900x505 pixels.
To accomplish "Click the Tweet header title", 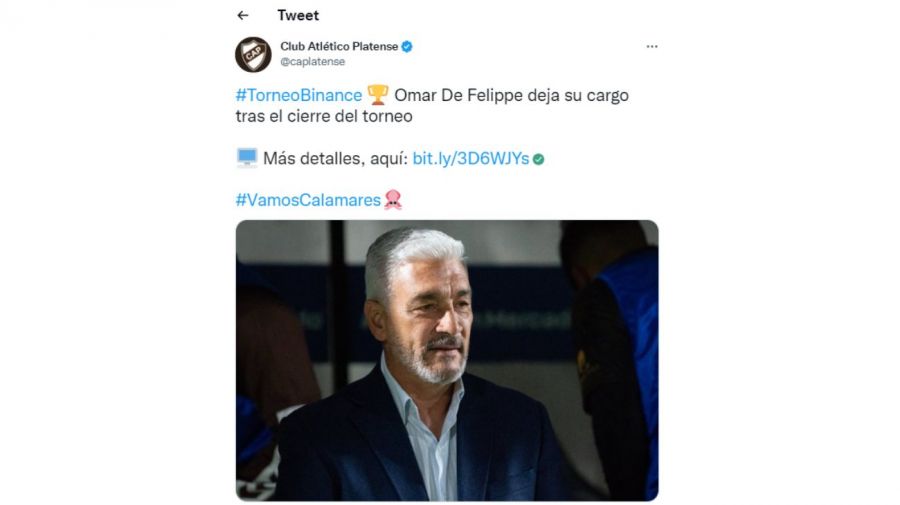I will [298, 15].
